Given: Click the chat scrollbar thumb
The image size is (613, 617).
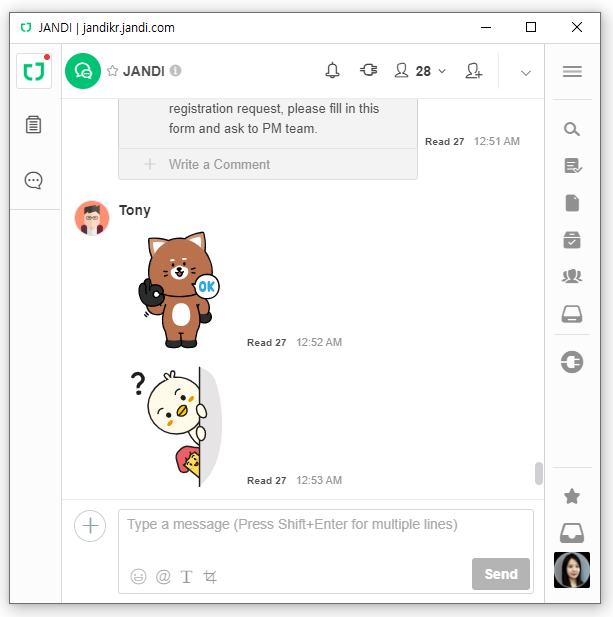Looking at the screenshot, I should 539,473.
